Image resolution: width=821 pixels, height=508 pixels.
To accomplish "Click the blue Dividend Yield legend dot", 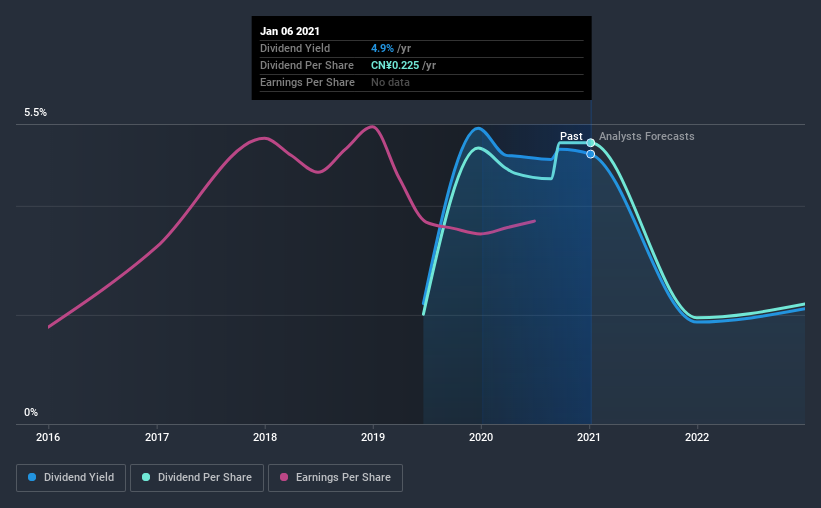I will (32, 477).
